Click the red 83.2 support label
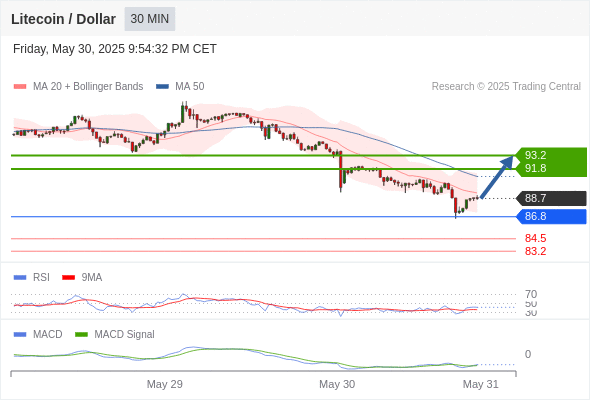Image resolution: width=590 pixels, height=400 pixels. pyautogui.click(x=535, y=251)
